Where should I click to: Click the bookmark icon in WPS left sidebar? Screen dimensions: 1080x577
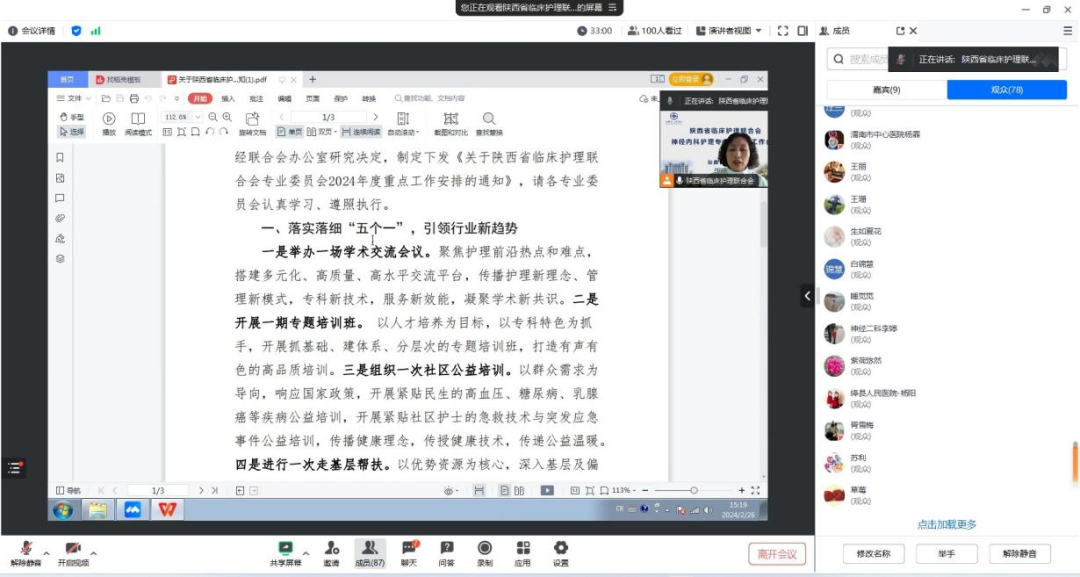click(x=60, y=158)
